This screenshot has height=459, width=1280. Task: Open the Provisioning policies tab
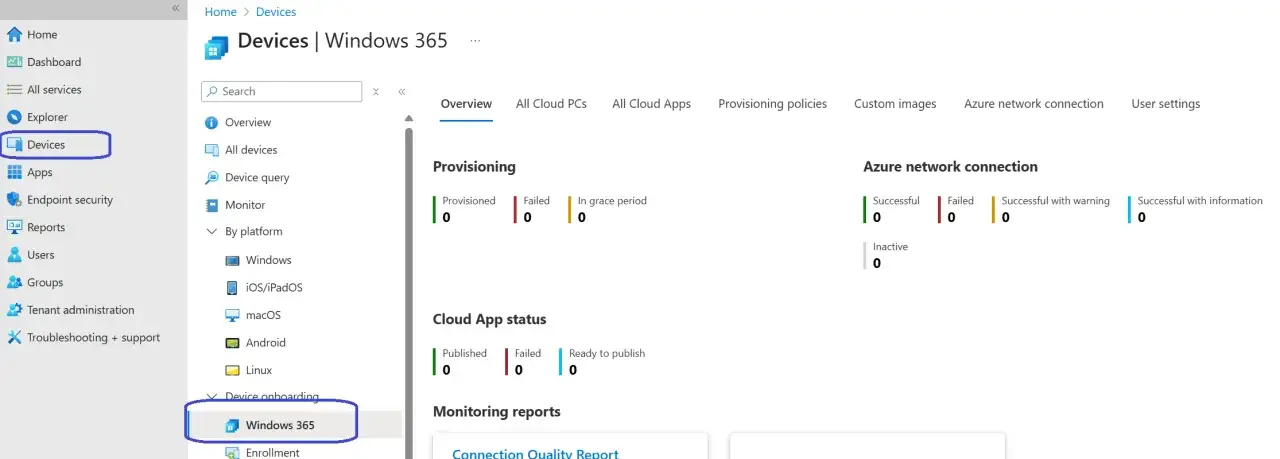[772, 104]
